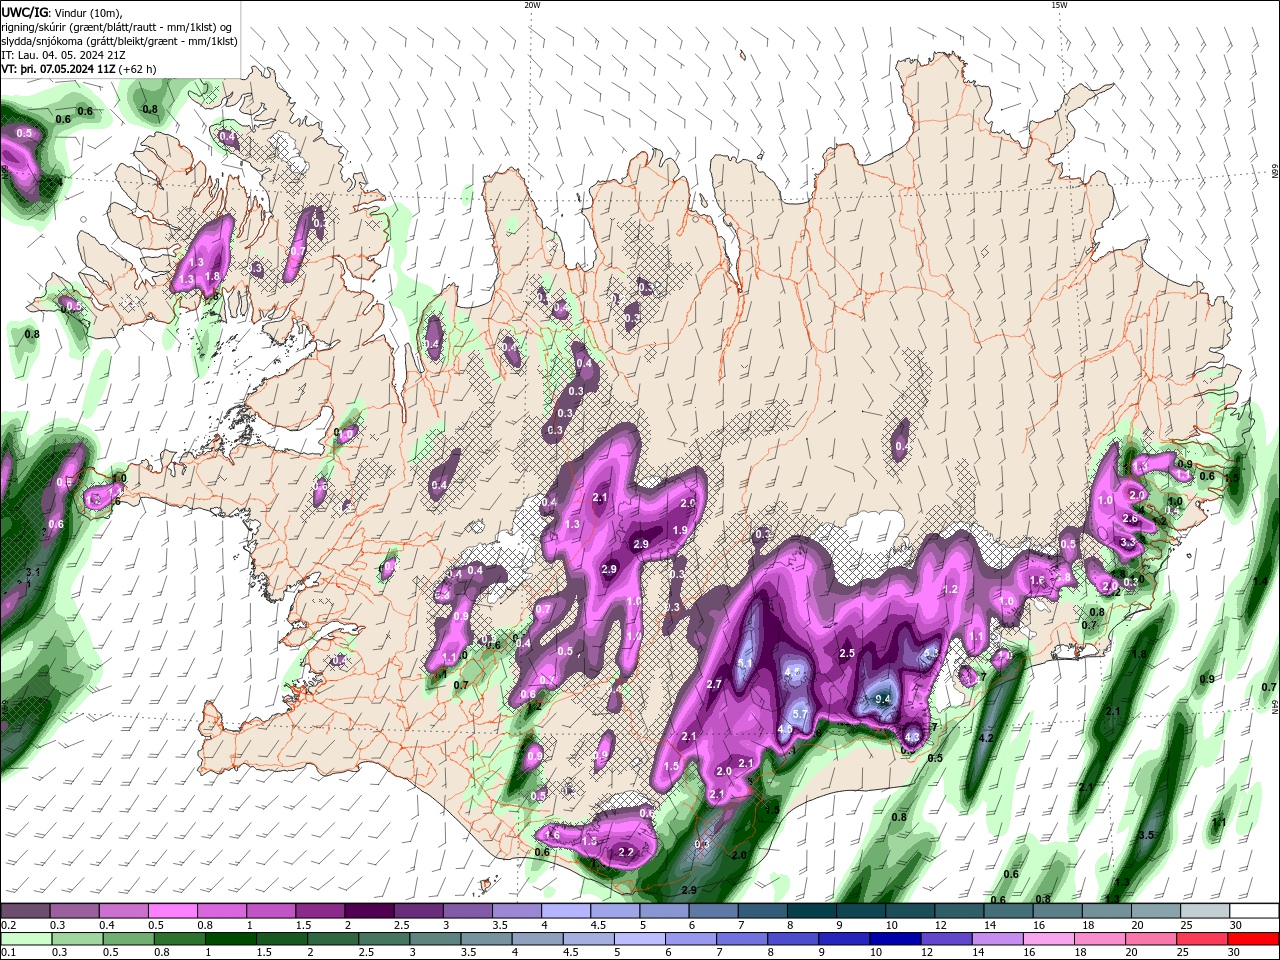This screenshot has width=1280, height=960.
Task: Click the 2.7 value in the large purple area
Action: (x=714, y=684)
